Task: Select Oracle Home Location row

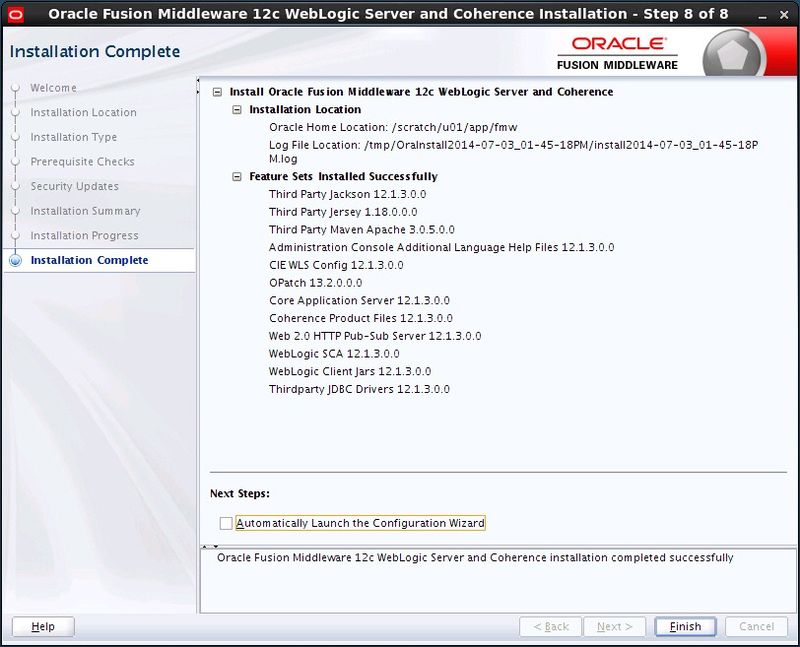Action: point(393,127)
